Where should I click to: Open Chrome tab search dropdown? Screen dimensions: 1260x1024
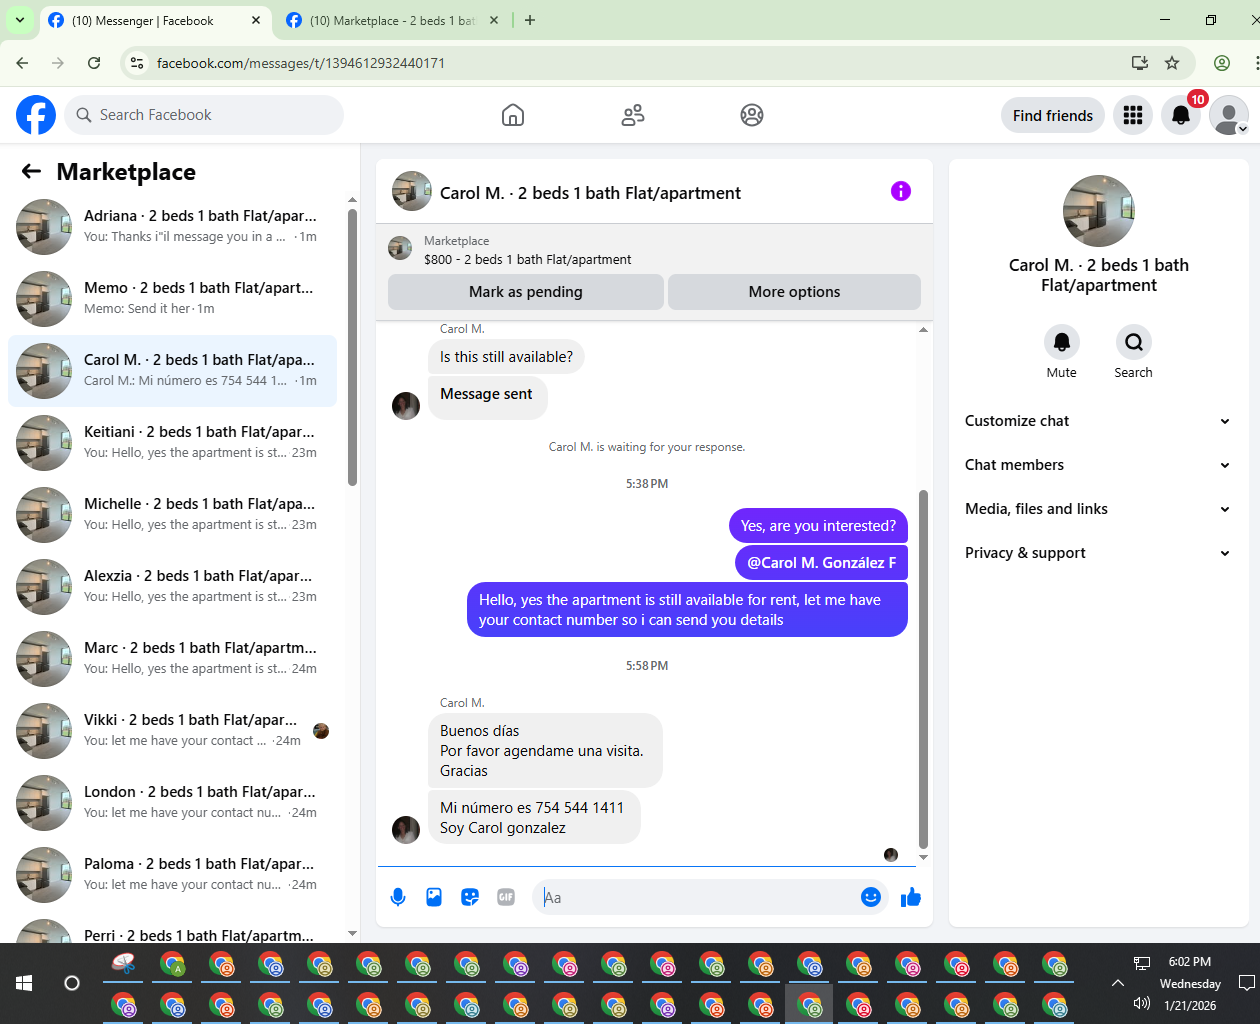coord(19,20)
